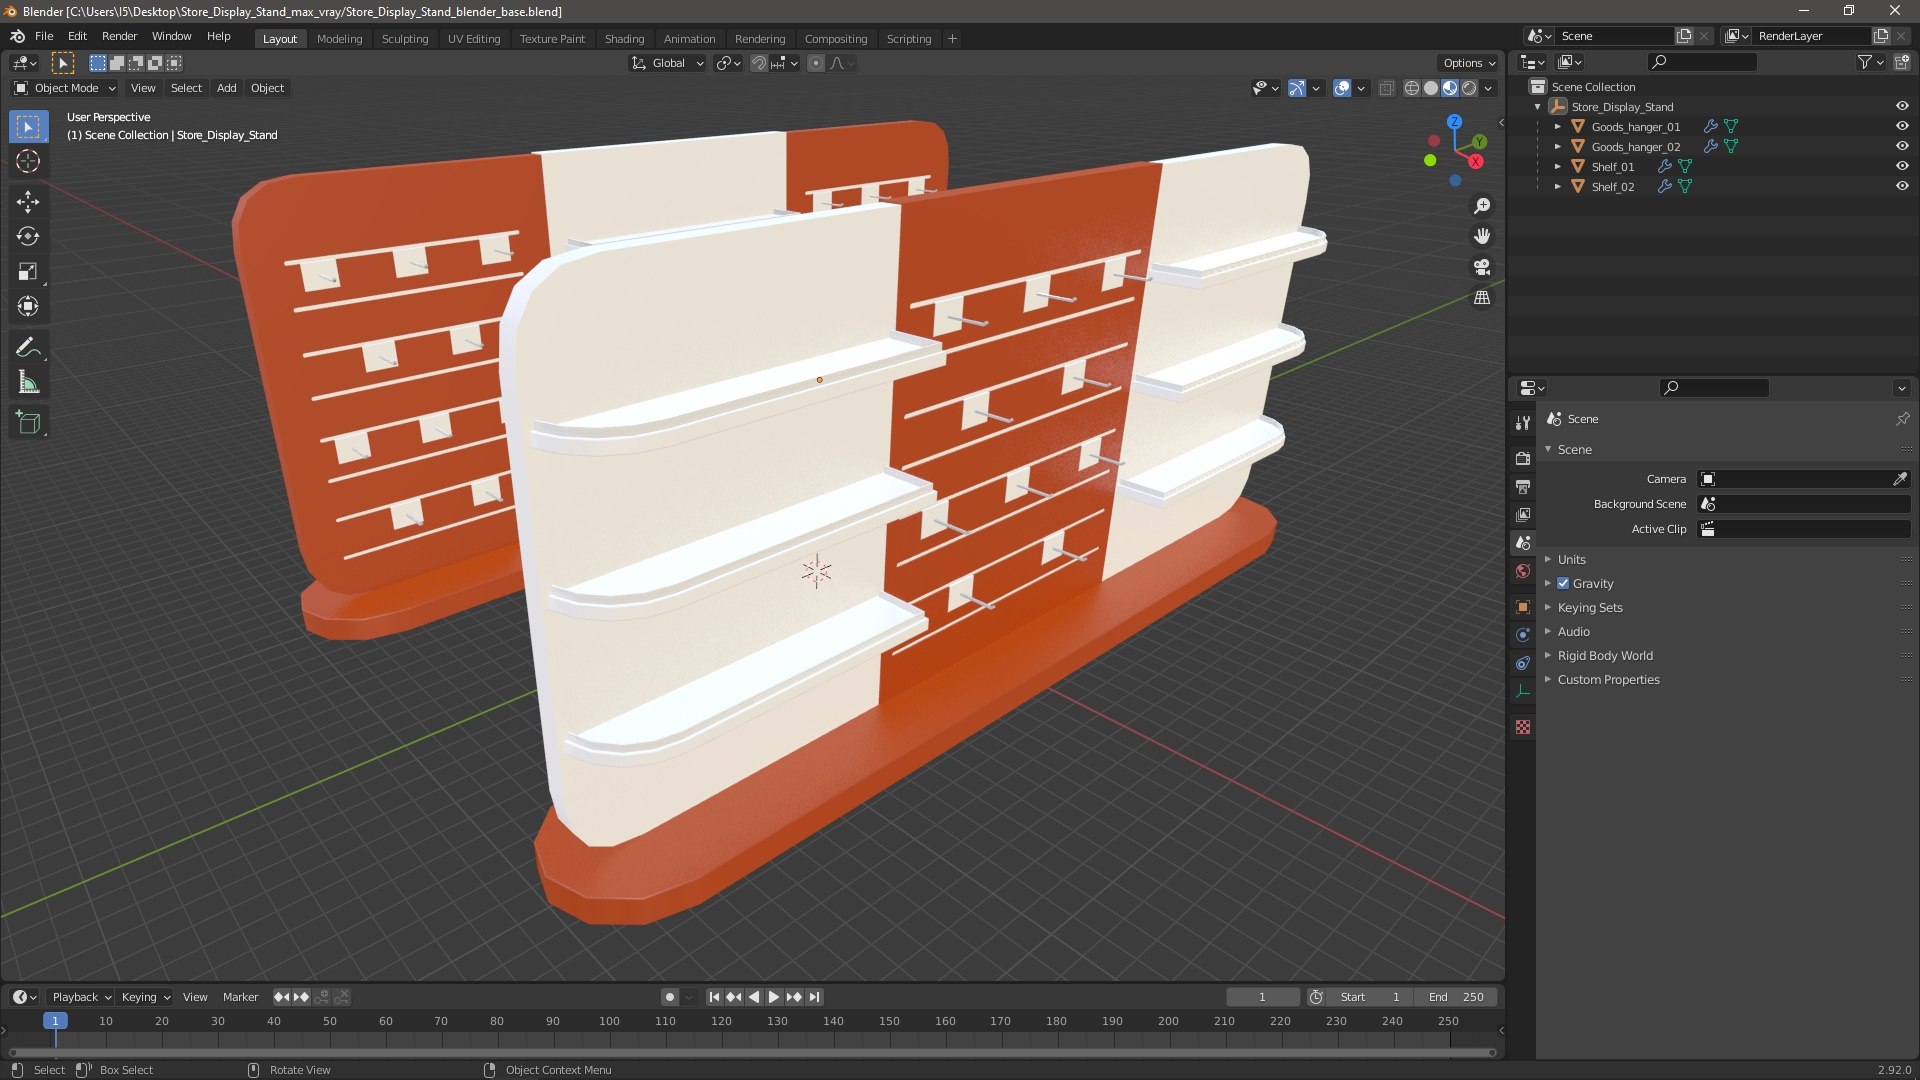Open Render properties tab icon
The width and height of the screenshot is (1920, 1080).
(x=1523, y=458)
